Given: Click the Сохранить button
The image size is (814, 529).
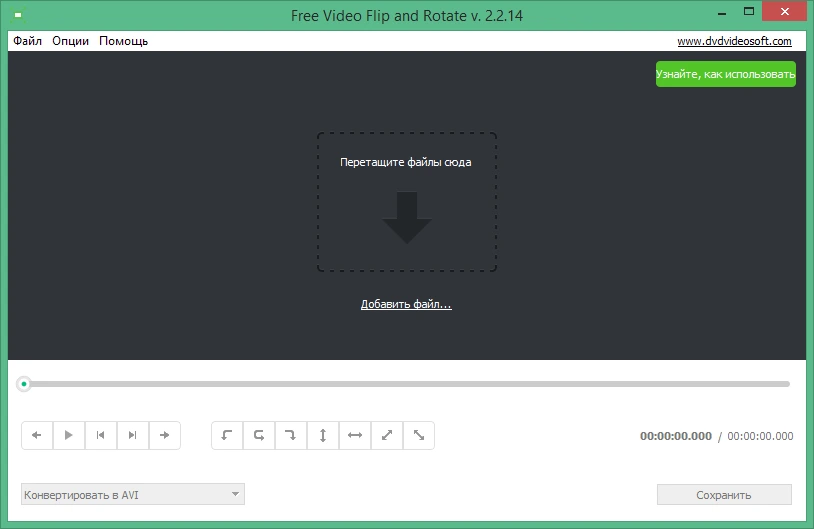Looking at the screenshot, I should click(x=724, y=495).
